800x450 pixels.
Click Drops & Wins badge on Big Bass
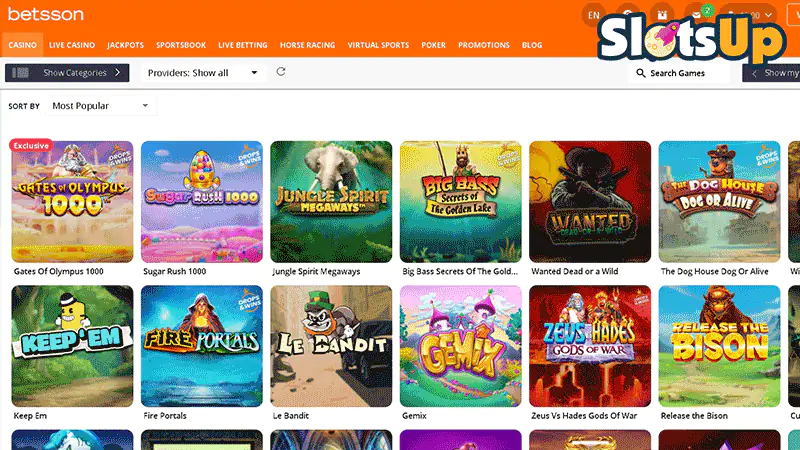point(508,157)
